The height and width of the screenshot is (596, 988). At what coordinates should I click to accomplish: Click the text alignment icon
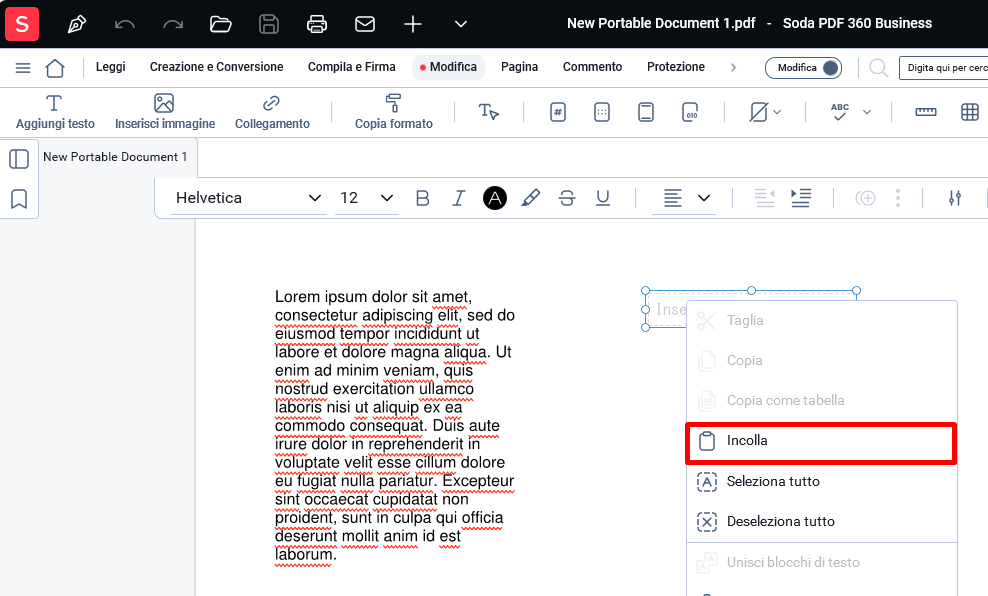click(x=672, y=198)
